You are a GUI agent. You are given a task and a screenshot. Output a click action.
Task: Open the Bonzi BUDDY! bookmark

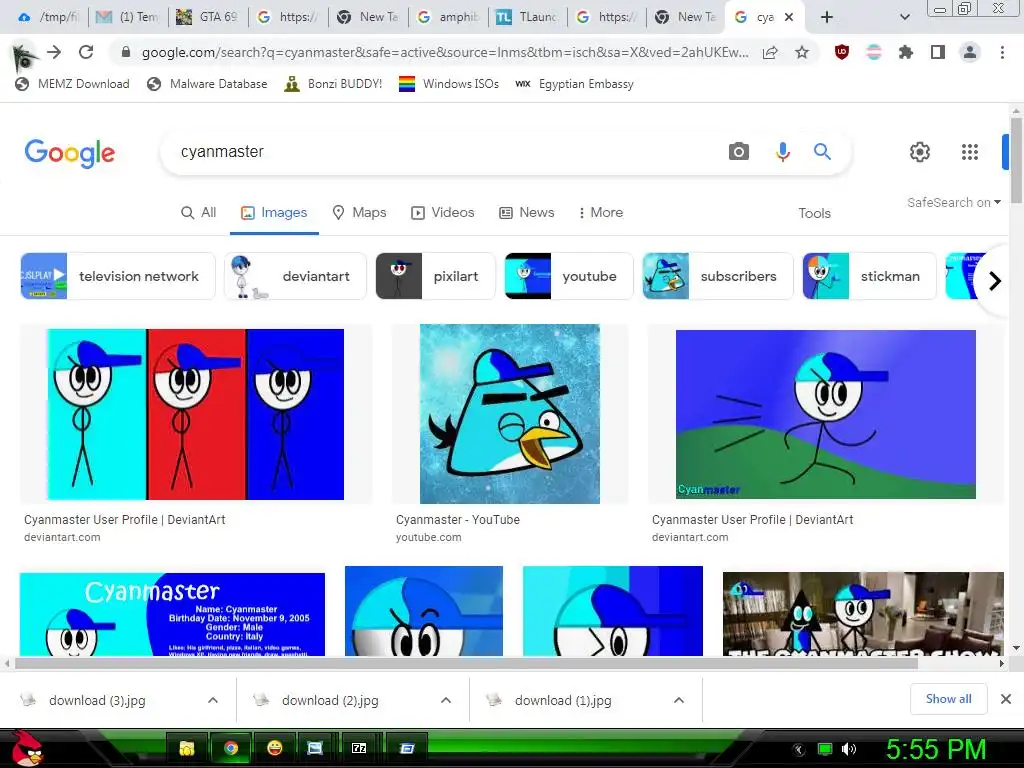[333, 84]
